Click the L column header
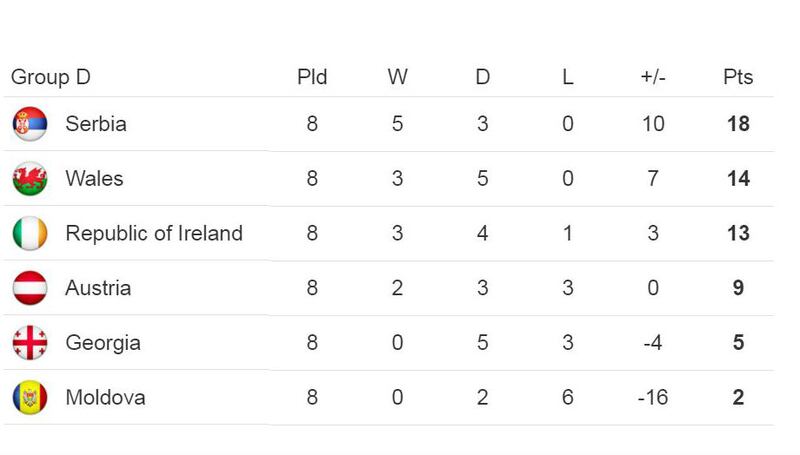 (568, 77)
